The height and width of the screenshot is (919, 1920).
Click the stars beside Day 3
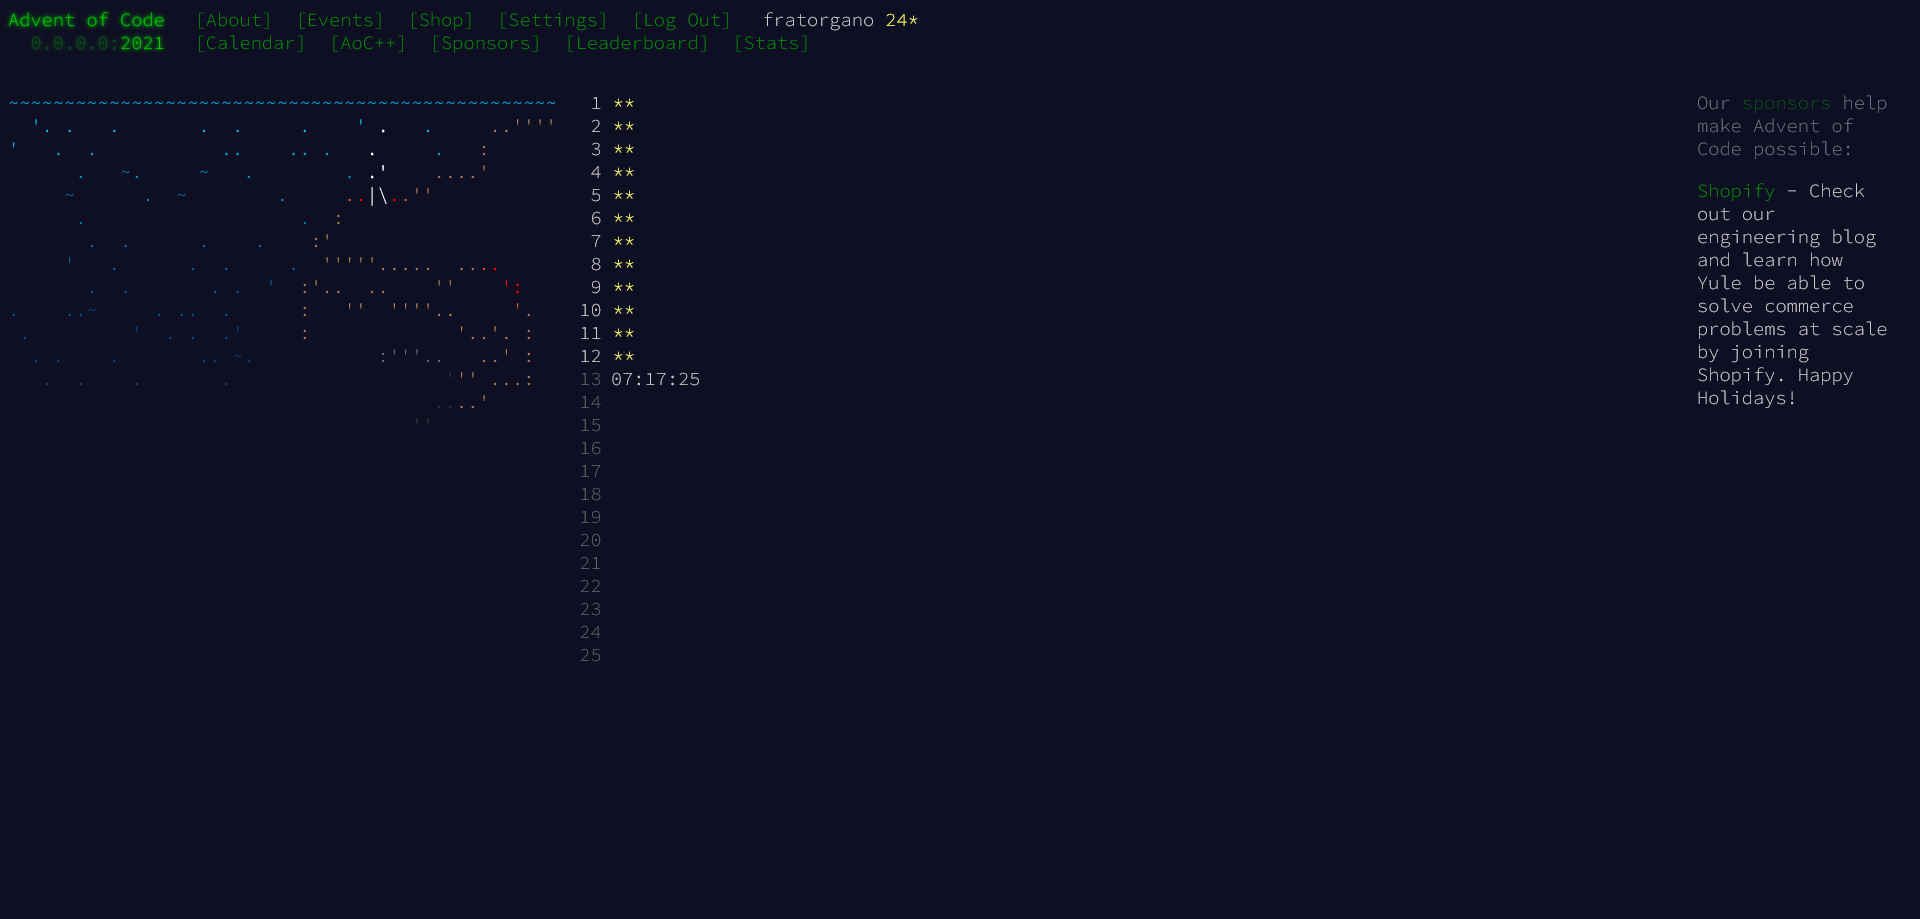[622, 149]
